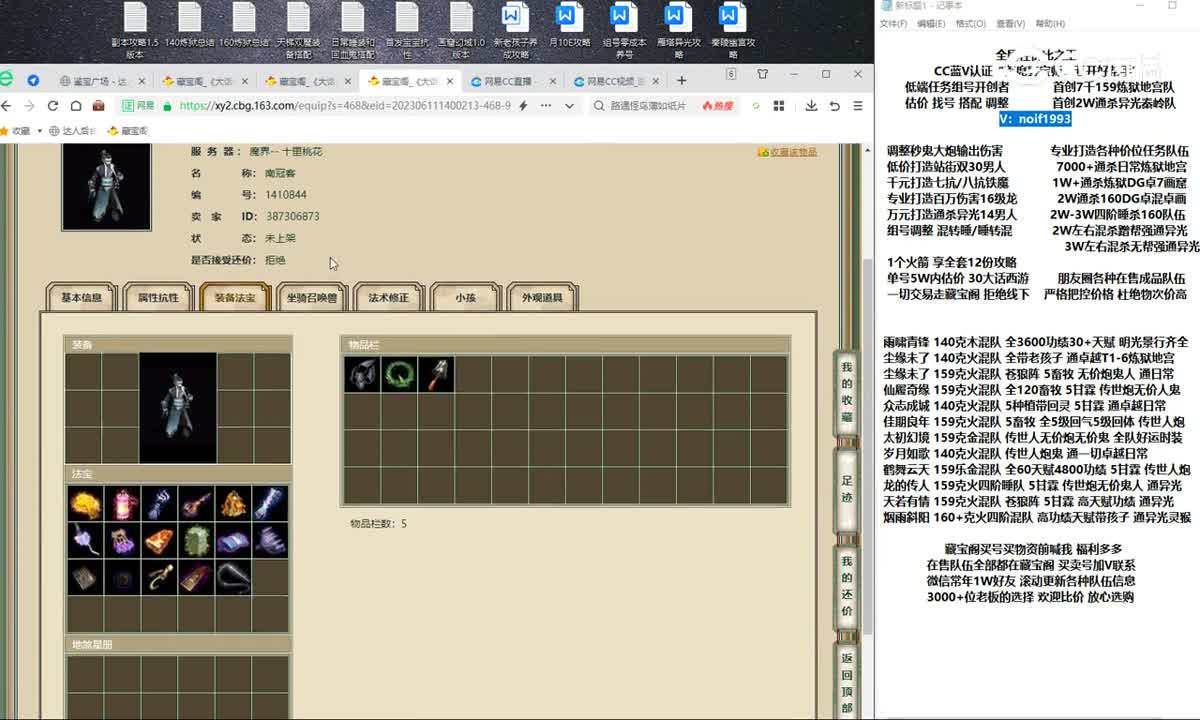Screen dimensions: 1200x720
Task: Click the golden cloud treasure in 法宝
Action: coord(85,505)
